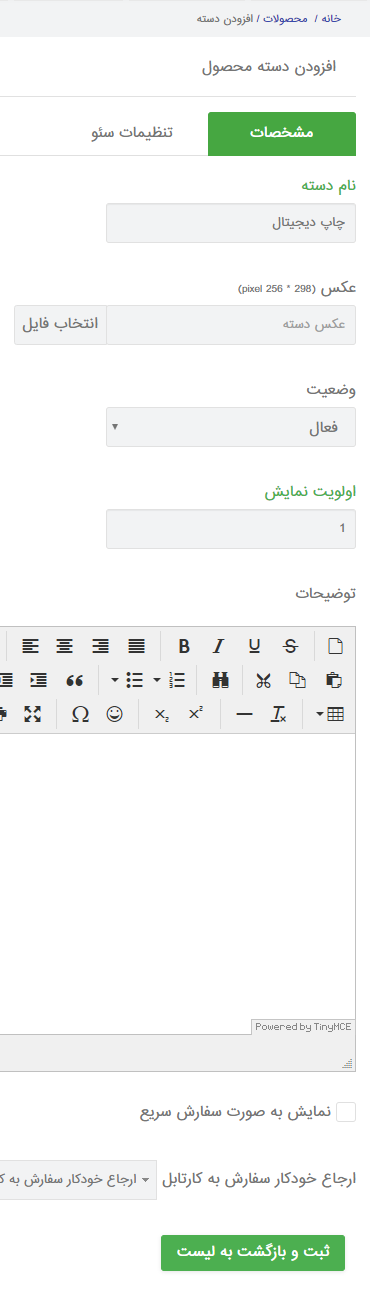
Task: Select the مشخصات tab
Action: click(x=282, y=134)
